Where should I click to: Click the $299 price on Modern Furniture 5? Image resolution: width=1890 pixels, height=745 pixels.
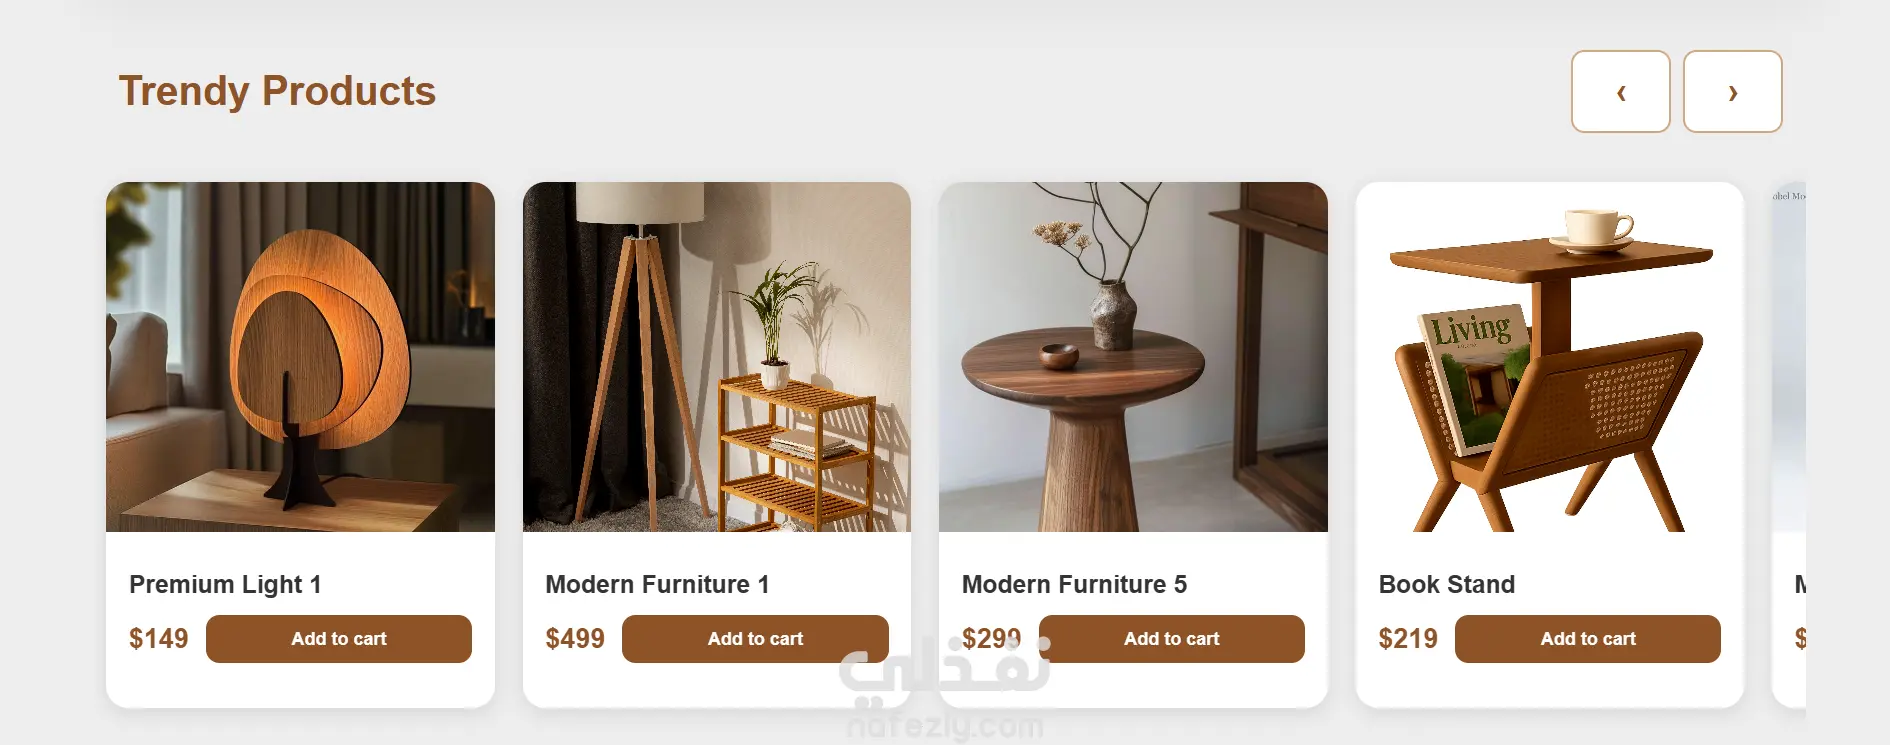coord(991,639)
